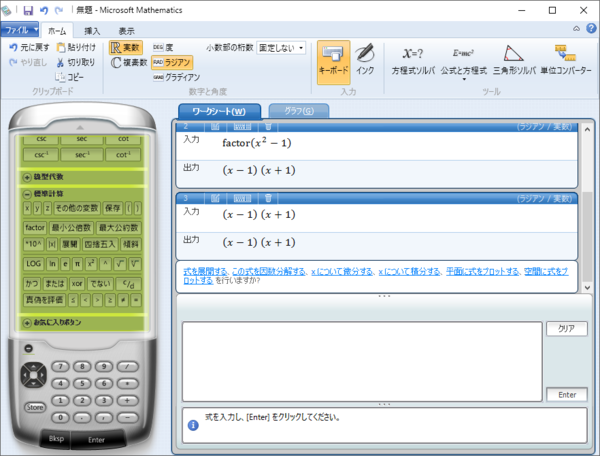
Task: Click the square root key on calculator
Action: (x=119, y=264)
